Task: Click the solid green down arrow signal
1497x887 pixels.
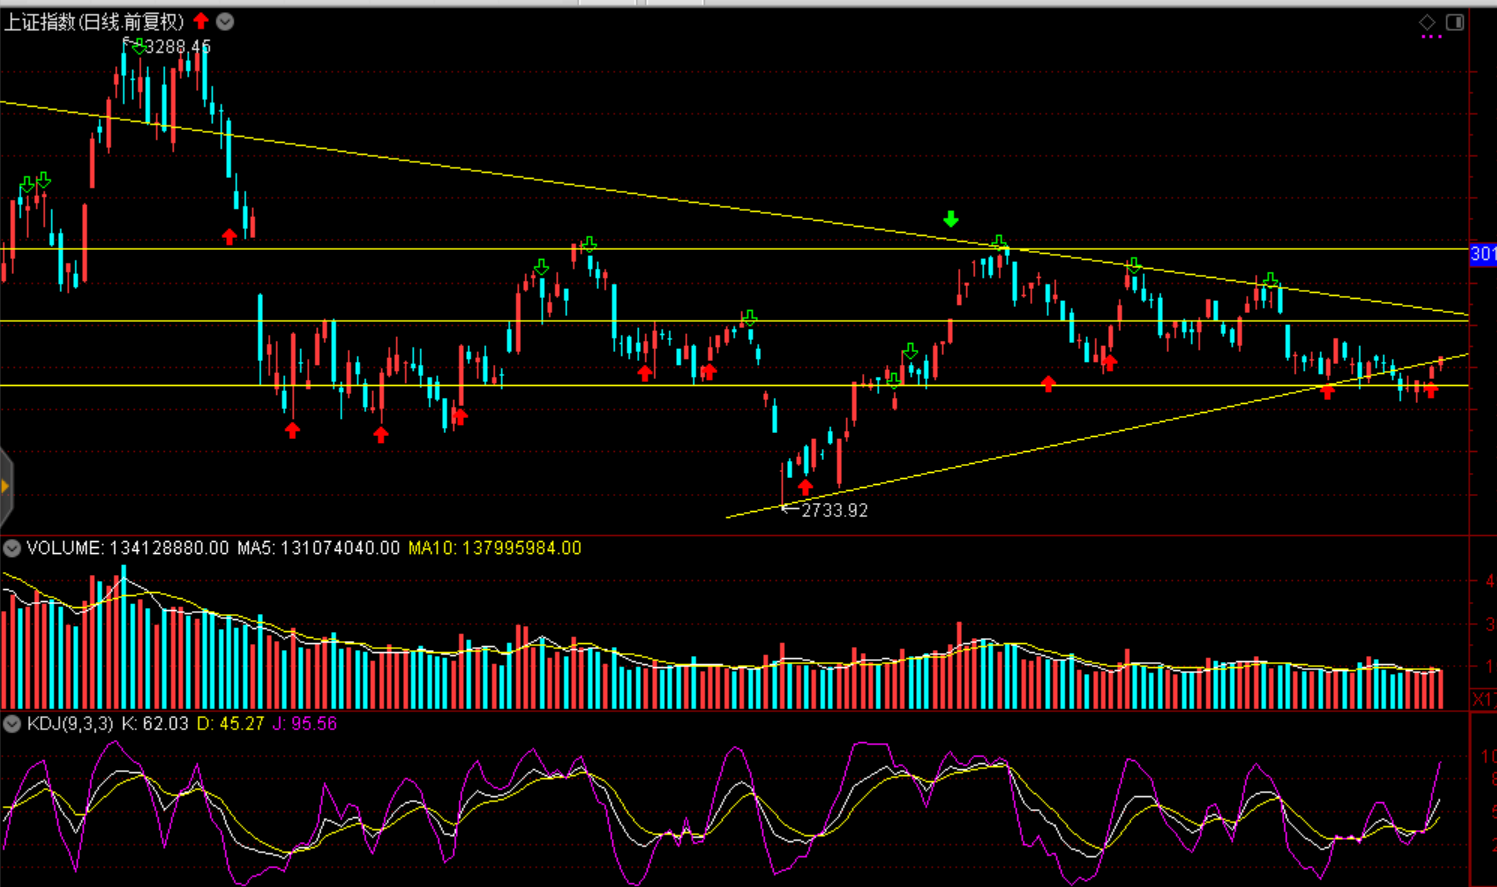Action: tap(951, 219)
